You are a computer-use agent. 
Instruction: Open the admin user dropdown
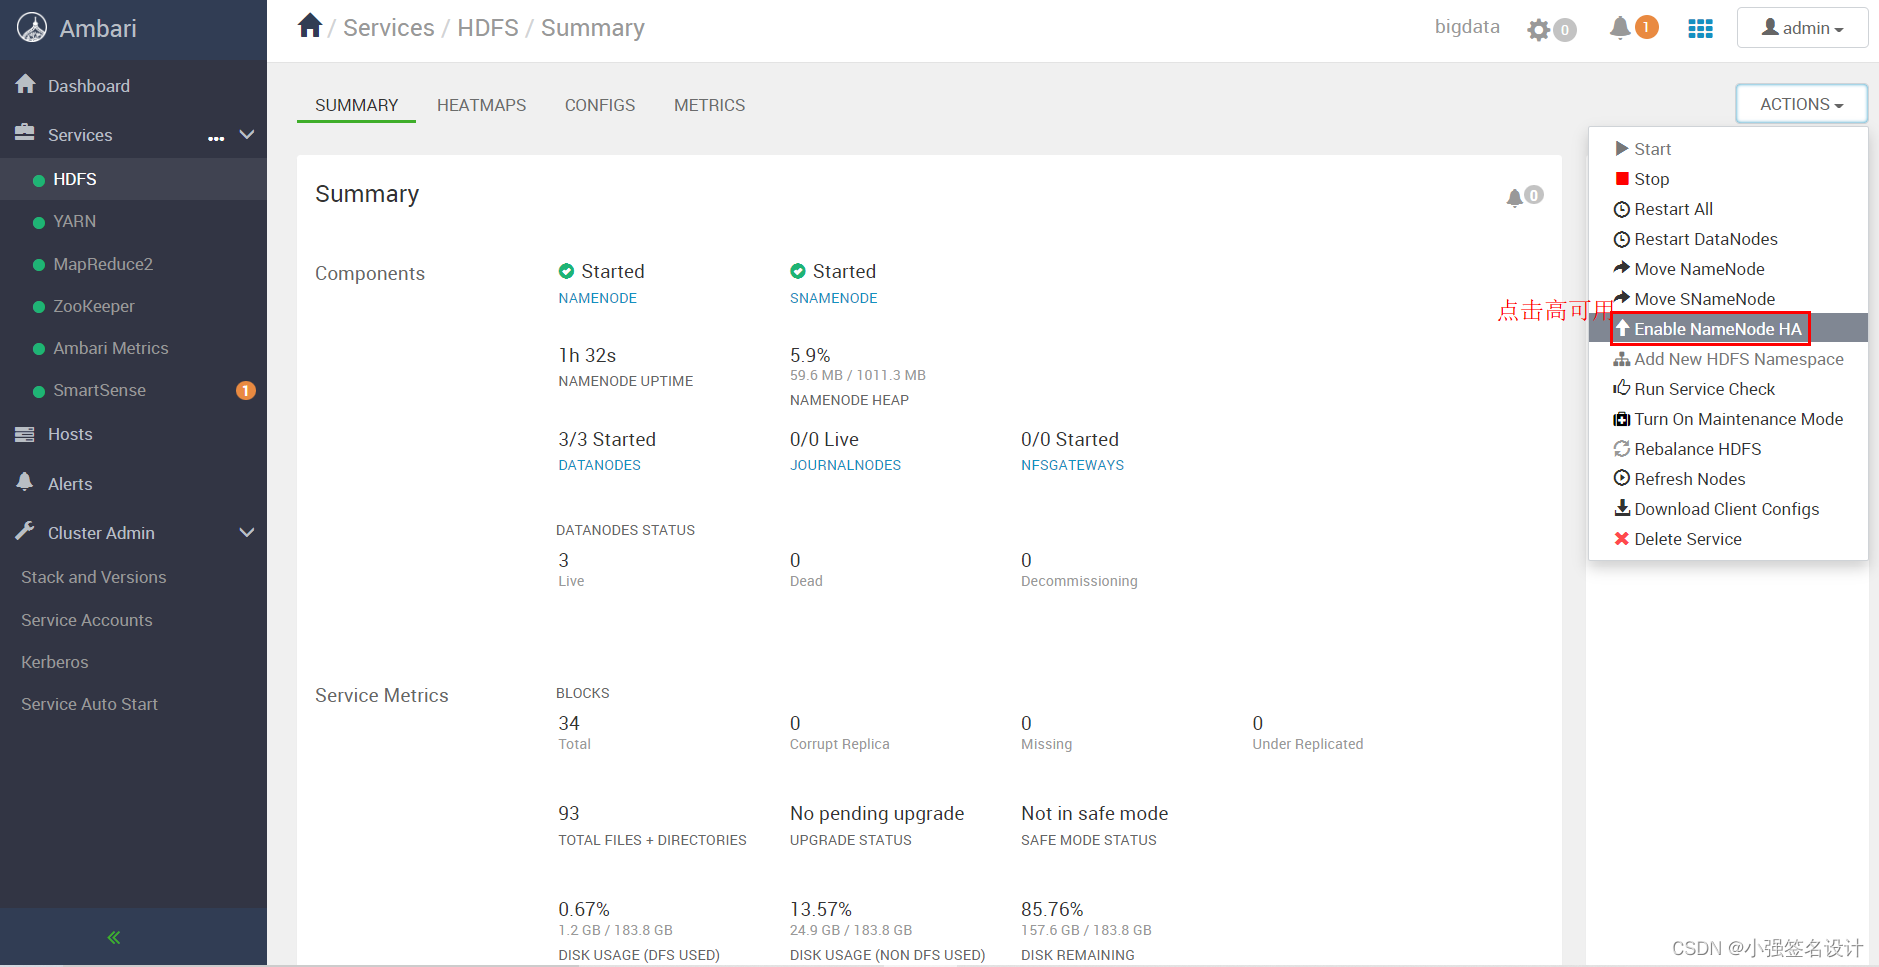coord(1802,28)
